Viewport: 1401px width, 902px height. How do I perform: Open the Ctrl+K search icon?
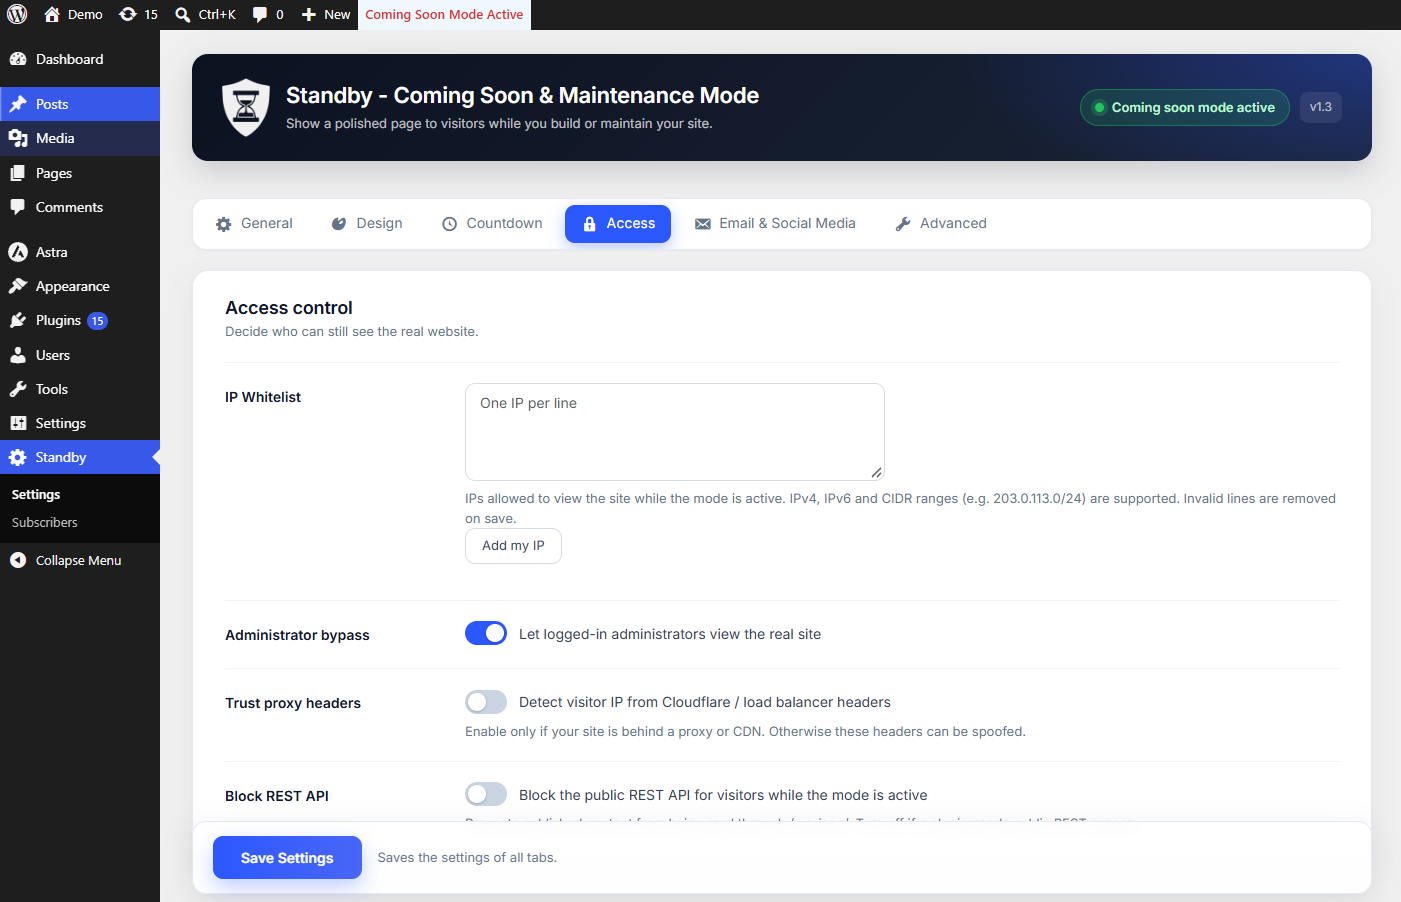pyautogui.click(x=183, y=14)
